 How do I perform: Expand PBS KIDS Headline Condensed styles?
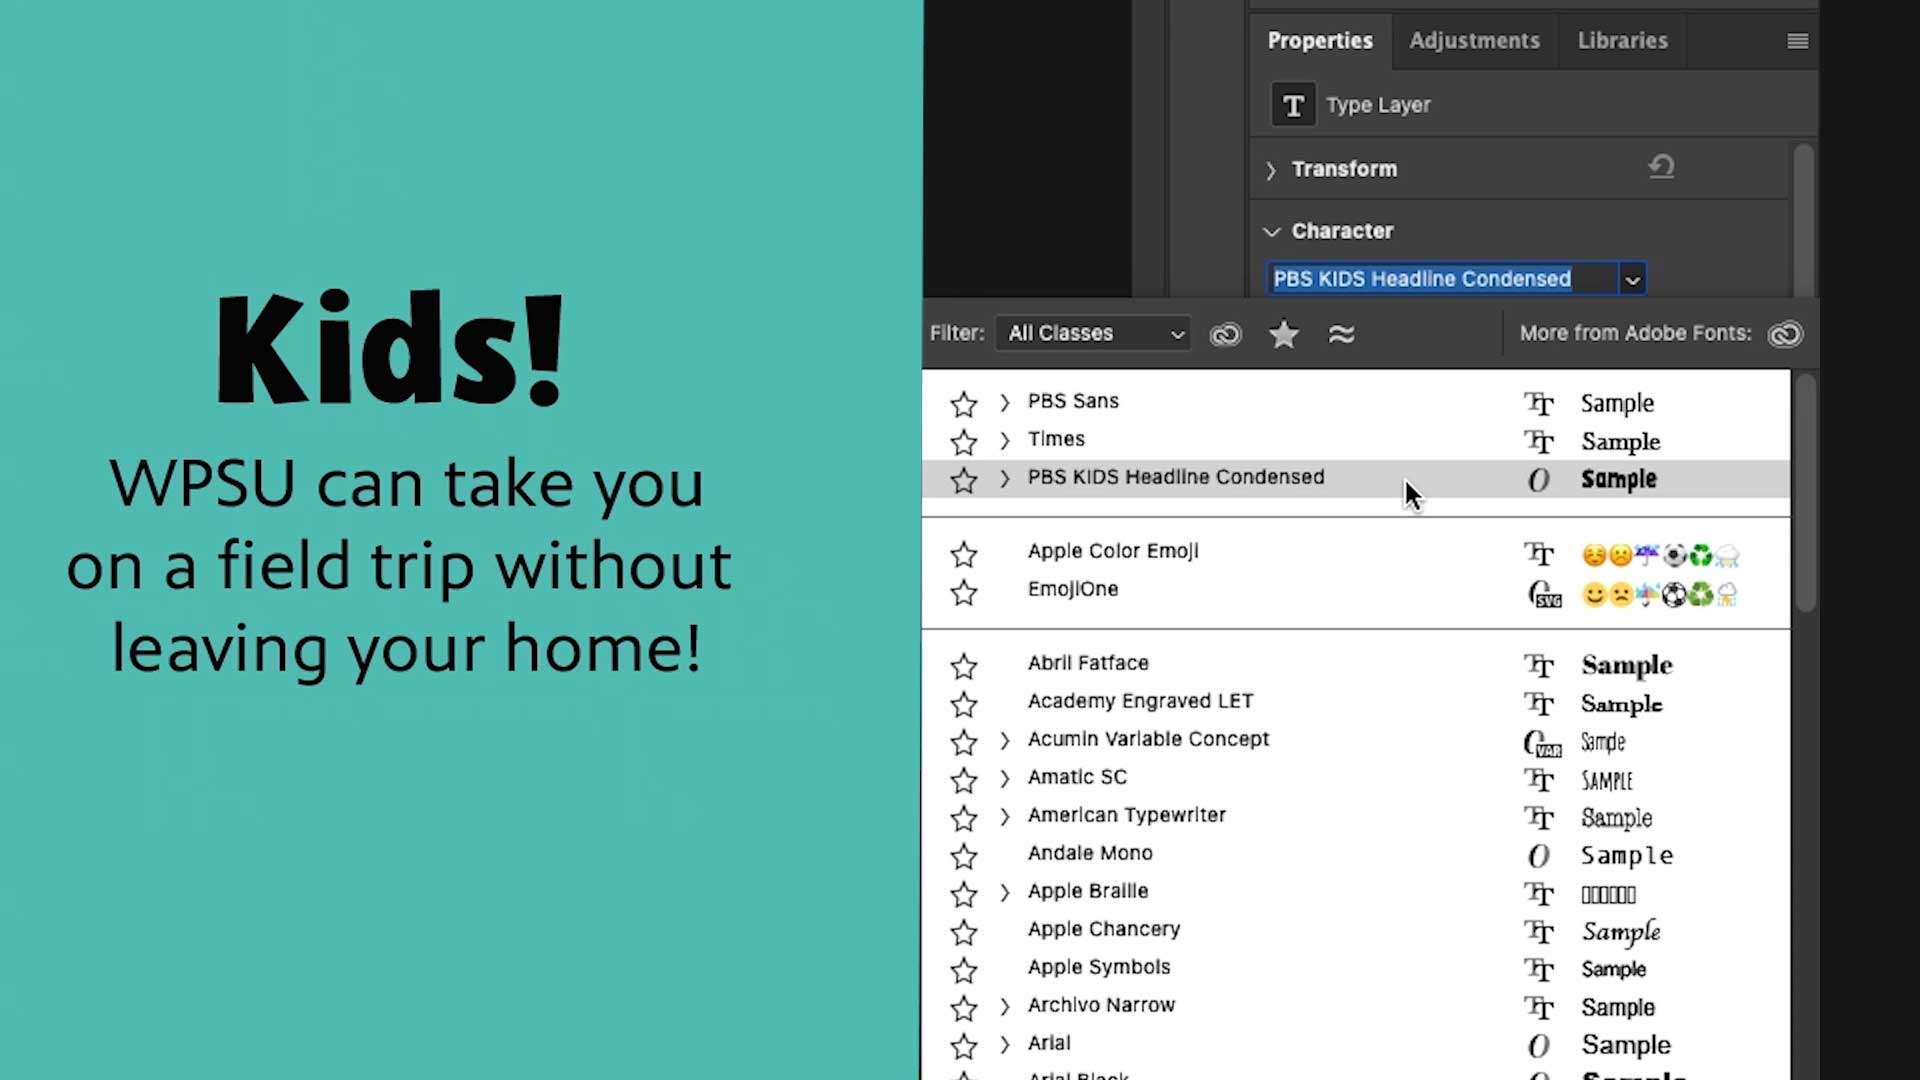[x=1005, y=479]
